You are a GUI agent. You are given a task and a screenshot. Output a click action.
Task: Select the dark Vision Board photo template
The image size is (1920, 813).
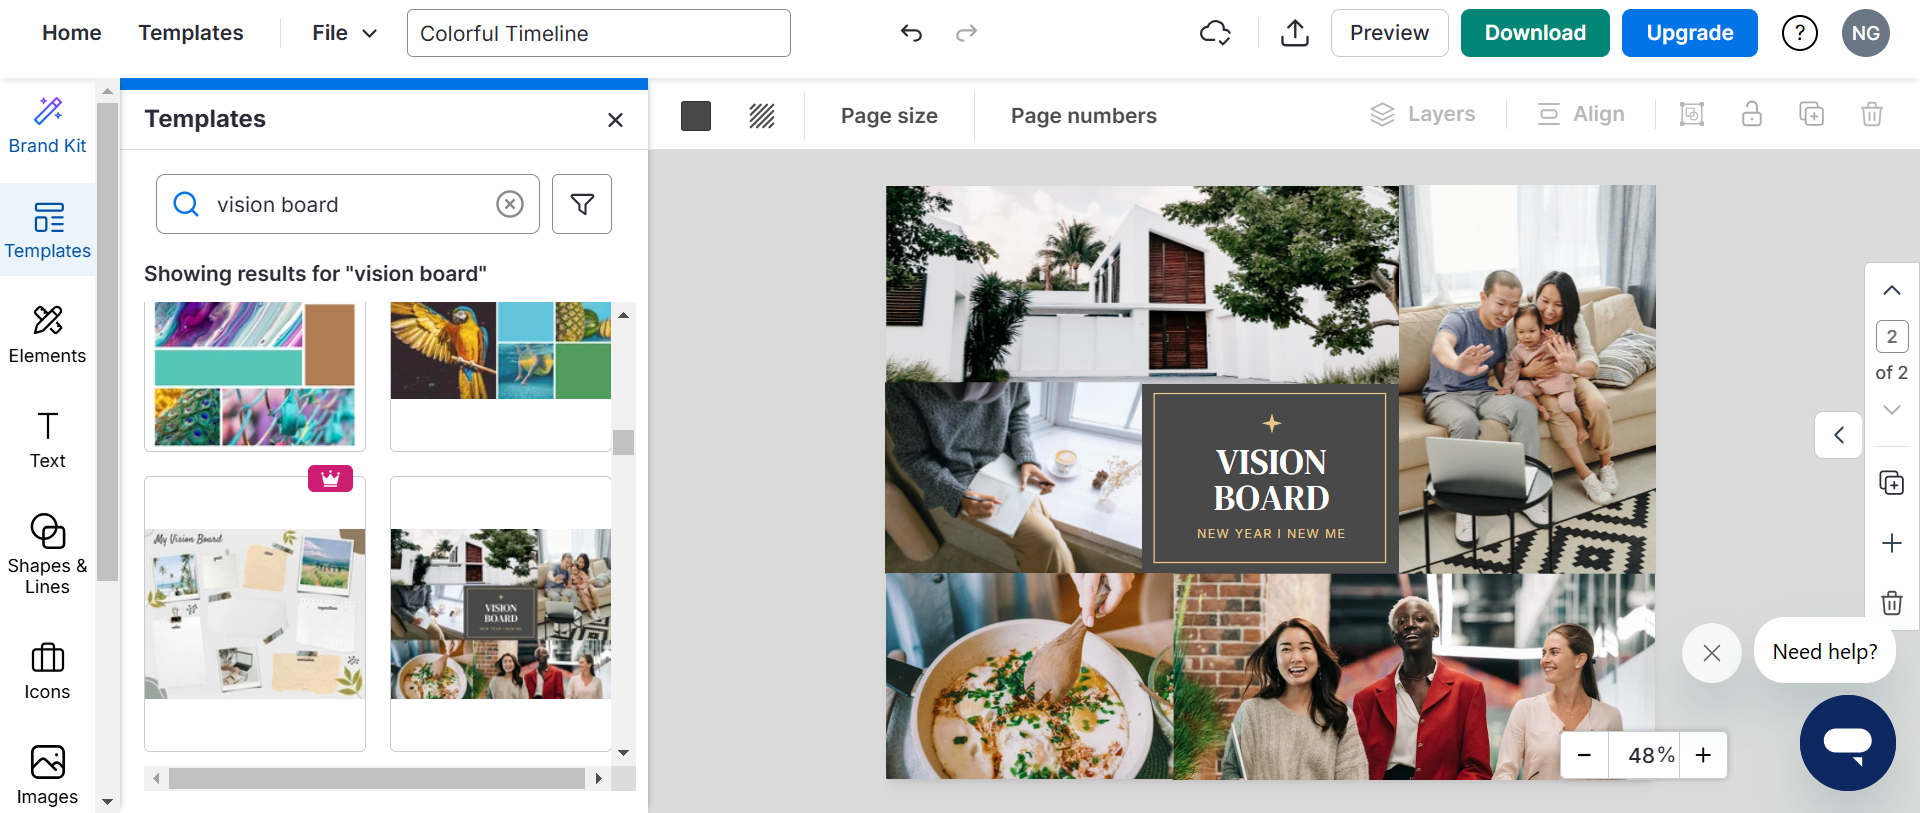pos(500,614)
